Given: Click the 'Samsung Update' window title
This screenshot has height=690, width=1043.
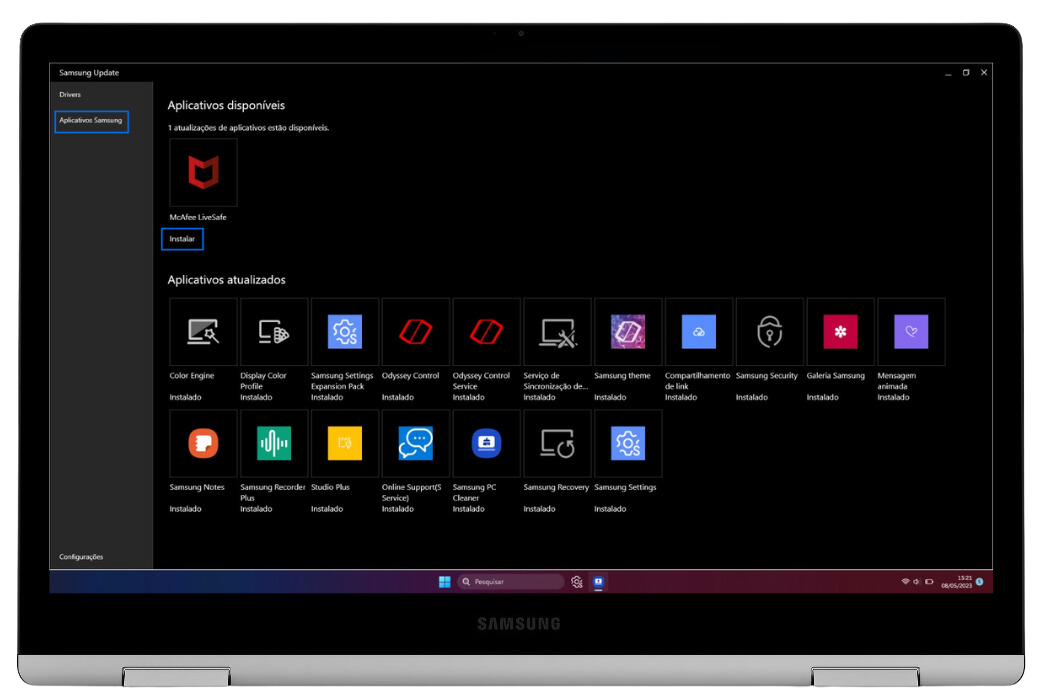Looking at the screenshot, I should click(x=88, y=73).
